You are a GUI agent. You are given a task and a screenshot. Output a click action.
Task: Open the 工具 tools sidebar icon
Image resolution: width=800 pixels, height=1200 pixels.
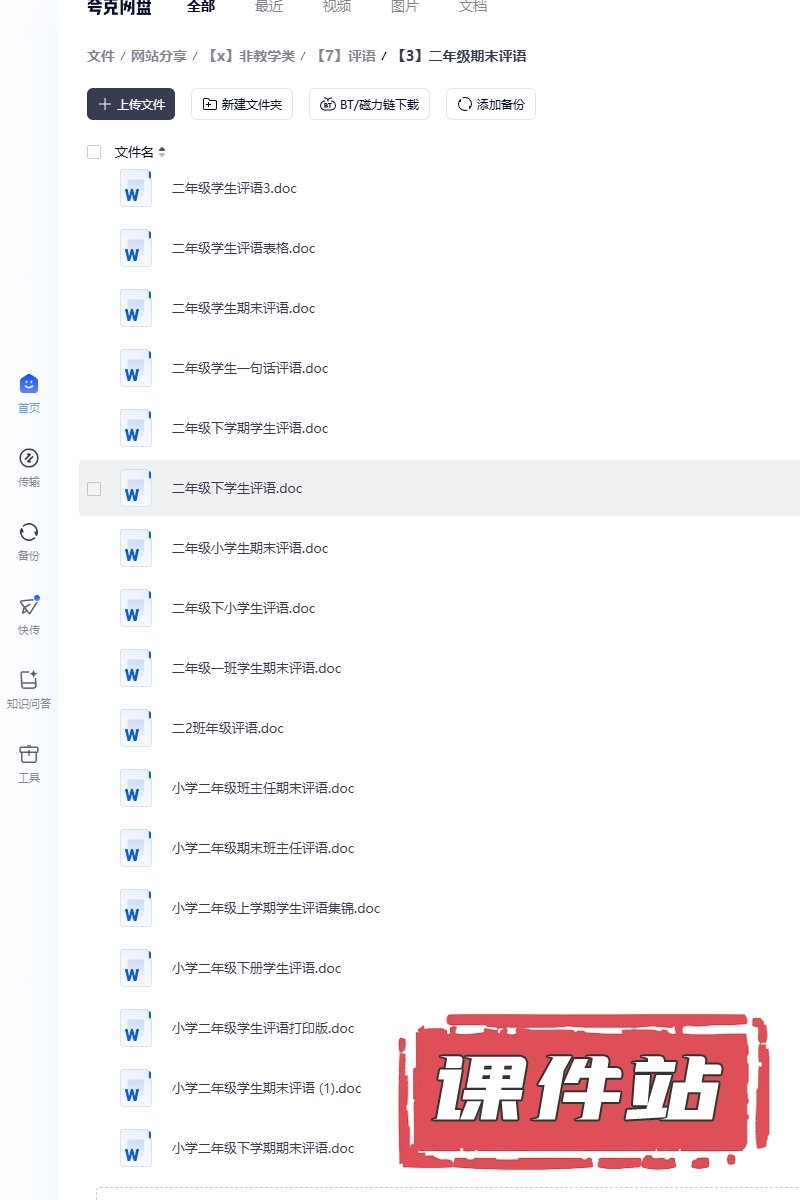29,754
